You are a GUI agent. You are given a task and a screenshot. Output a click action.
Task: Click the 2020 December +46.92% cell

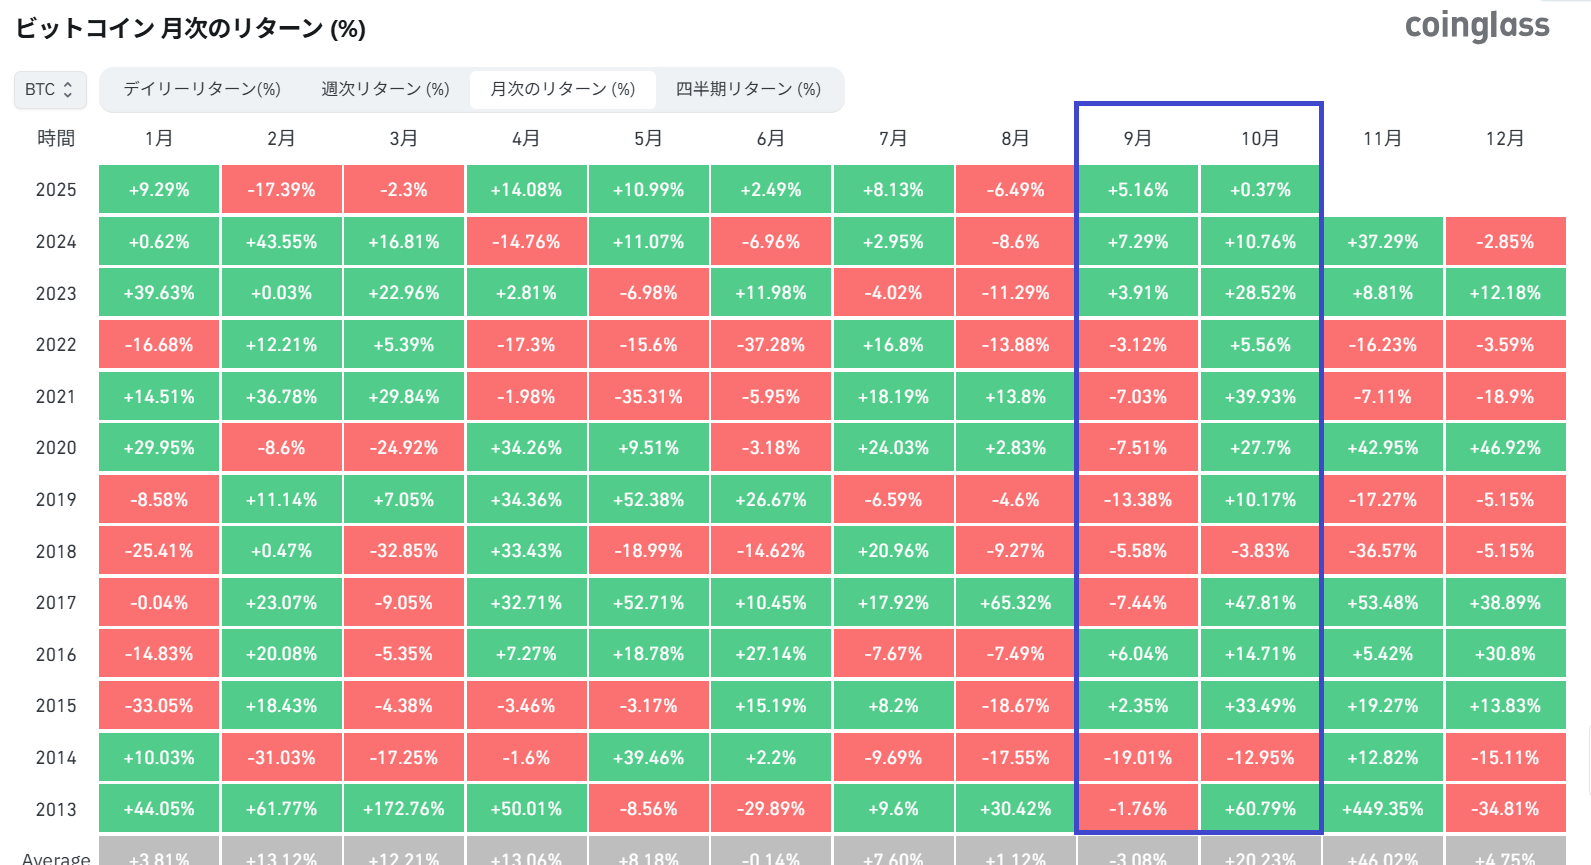1505,448
